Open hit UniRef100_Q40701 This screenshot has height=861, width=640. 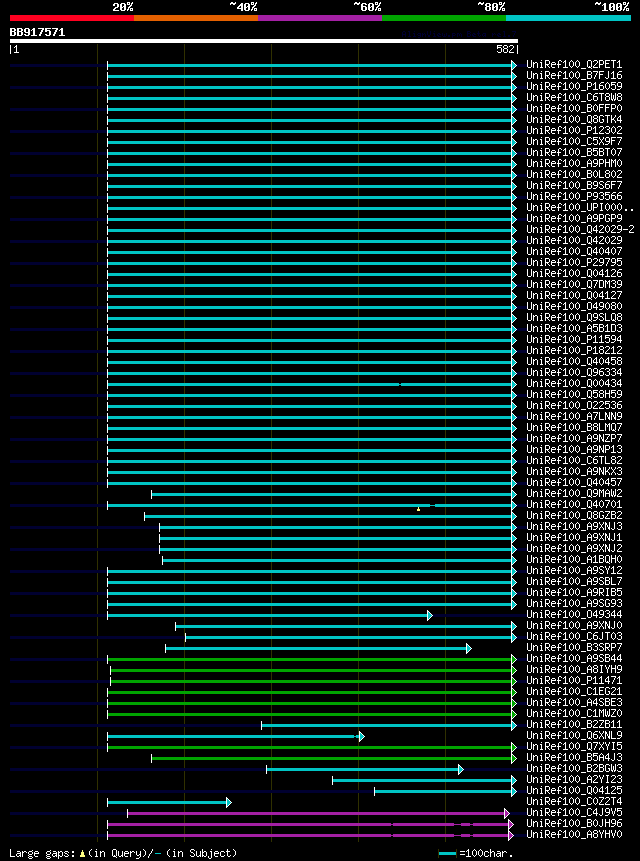(574, 504)
